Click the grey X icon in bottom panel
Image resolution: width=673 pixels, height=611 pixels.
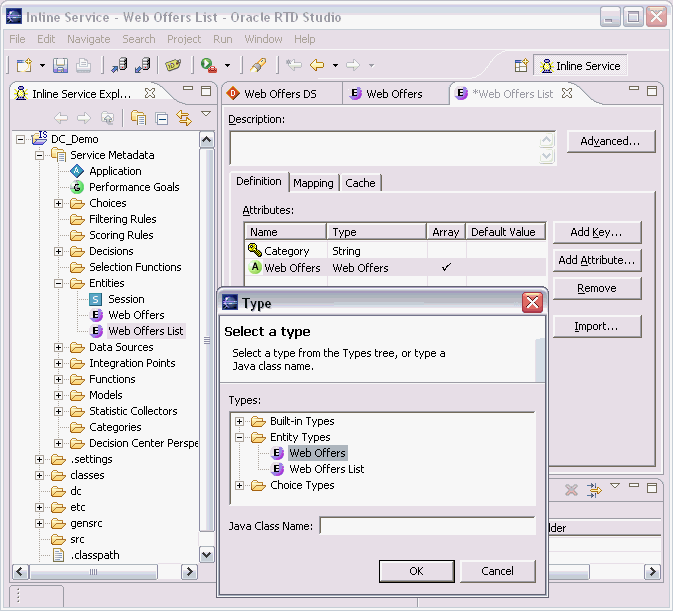click(571, 490)
